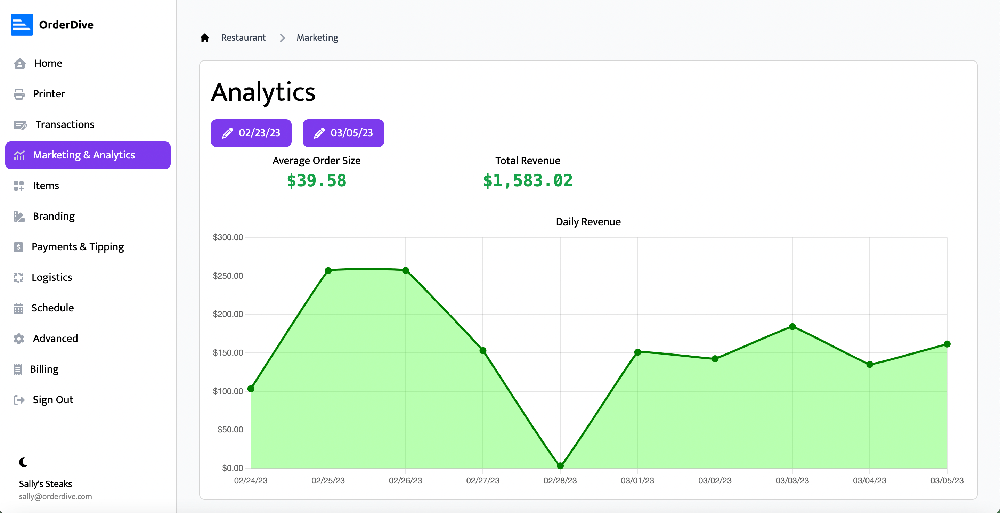This screenshot has width=1000, height=513.
Task: Navigate to the Branding section
Action: click(x=88, y=216)
